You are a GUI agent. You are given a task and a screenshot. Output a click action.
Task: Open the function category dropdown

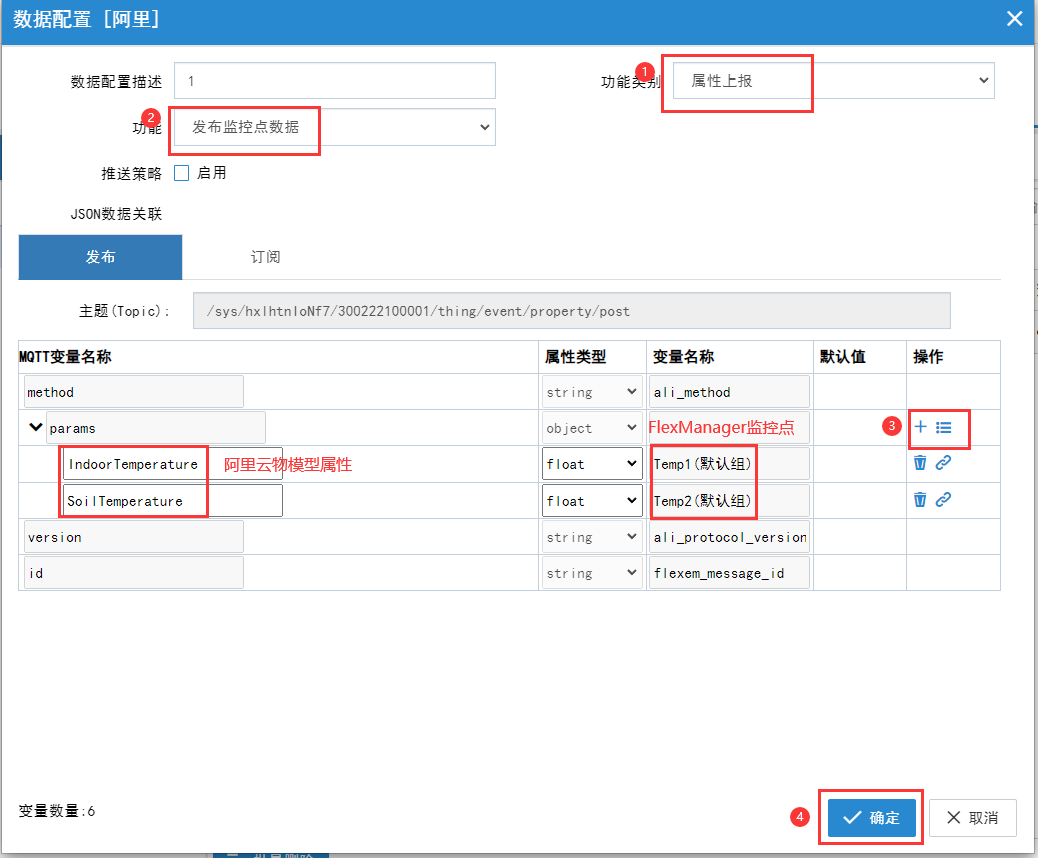pos(833,81)
